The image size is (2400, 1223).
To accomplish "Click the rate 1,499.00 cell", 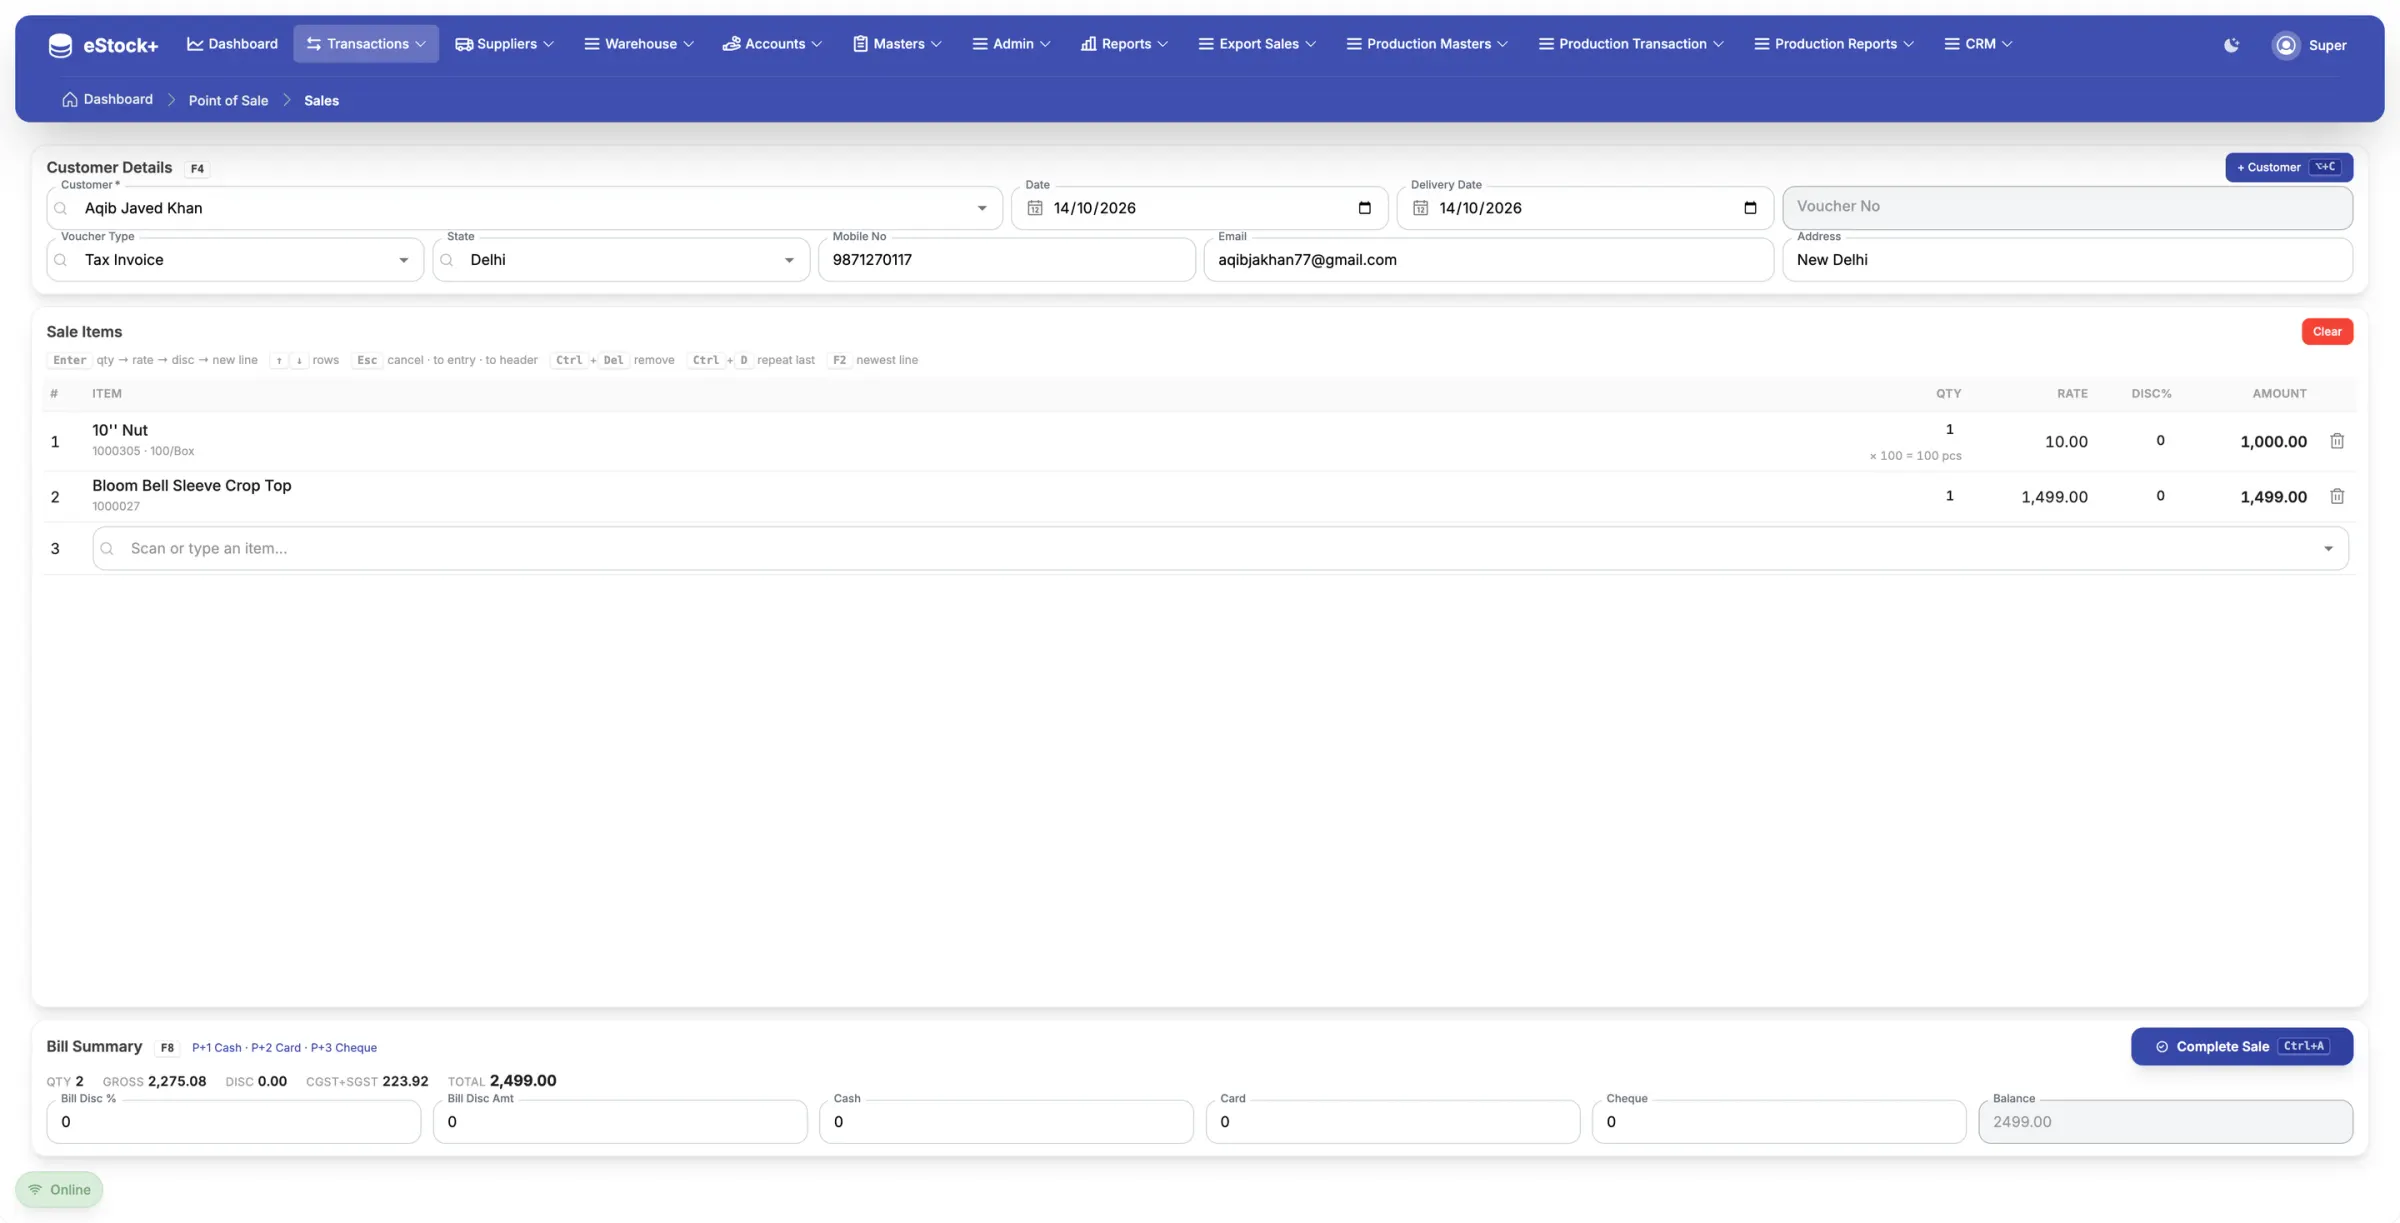I will 2054,497.
